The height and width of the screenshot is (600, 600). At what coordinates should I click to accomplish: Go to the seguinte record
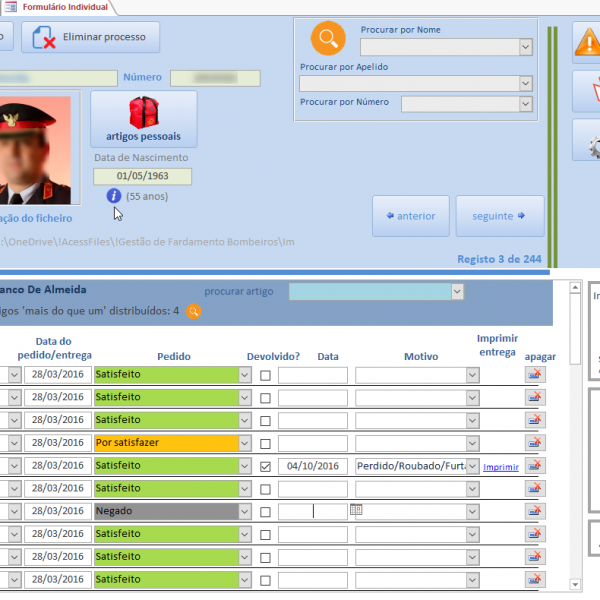(500, 215)
